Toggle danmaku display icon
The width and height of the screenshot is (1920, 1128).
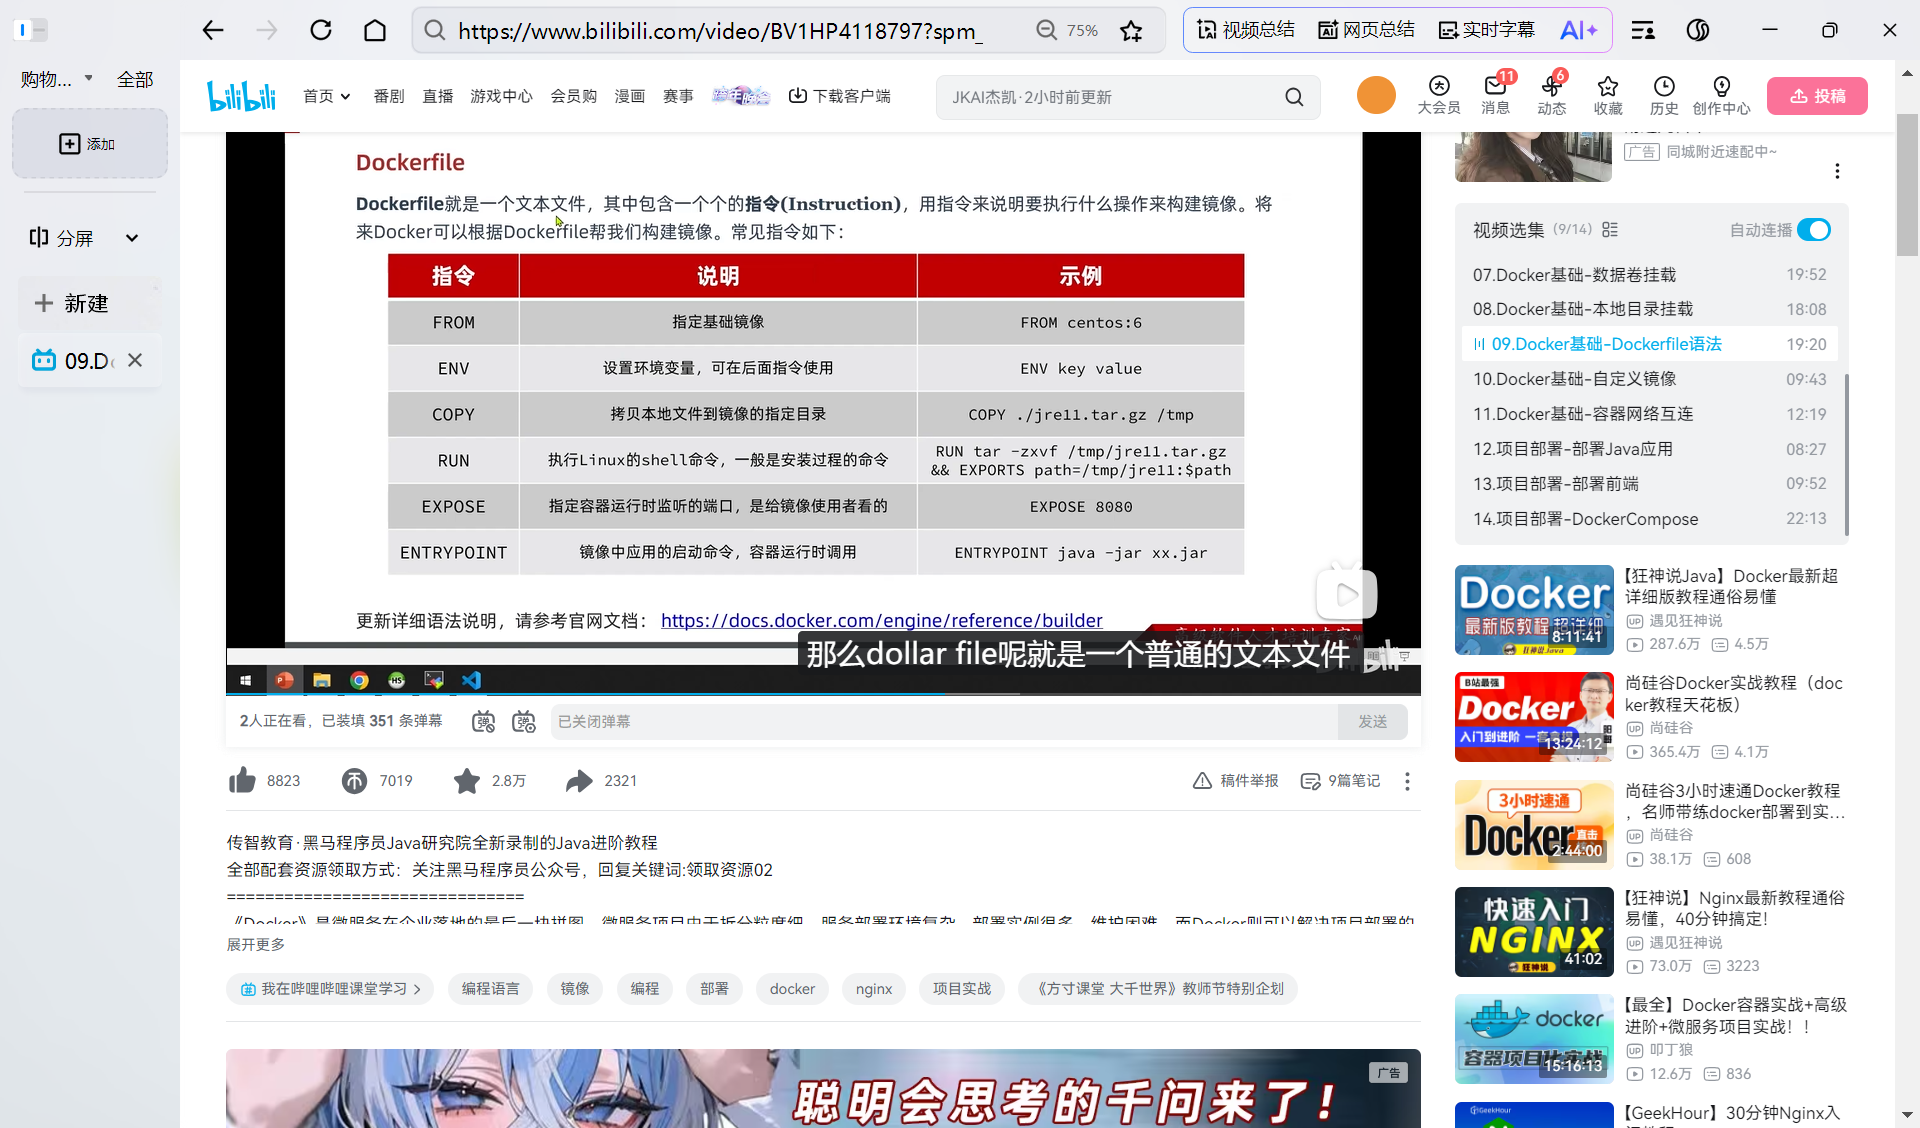pyautogui.click(x=483, y=722)
